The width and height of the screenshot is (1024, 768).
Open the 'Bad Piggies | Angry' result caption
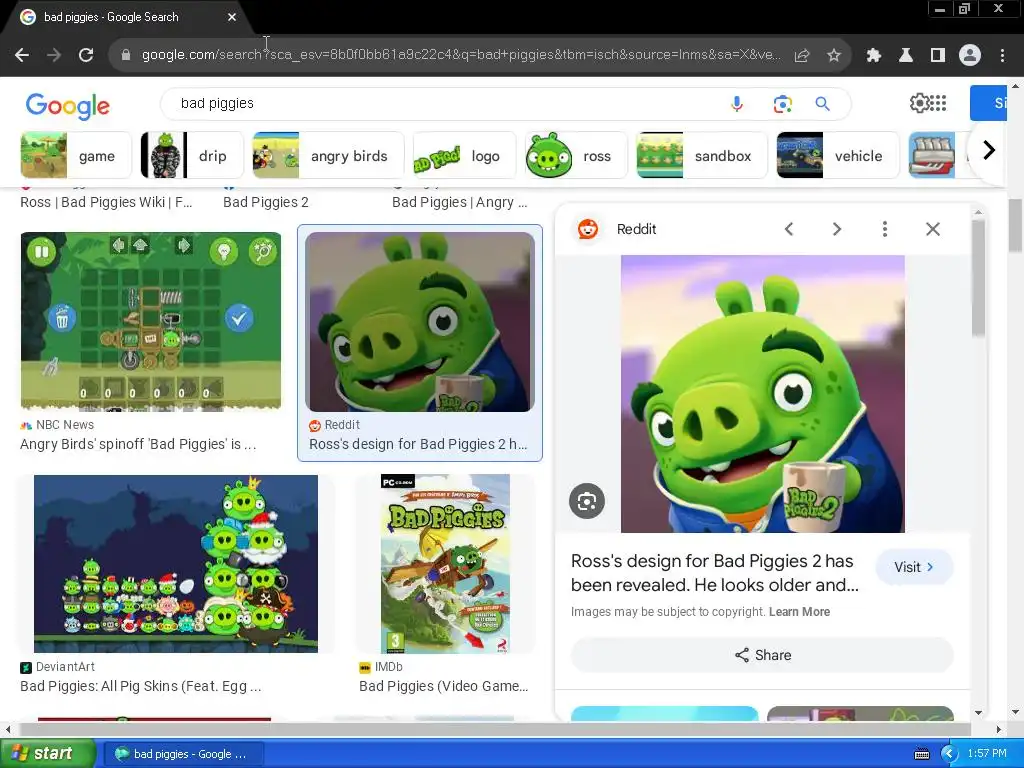point(459,202)
